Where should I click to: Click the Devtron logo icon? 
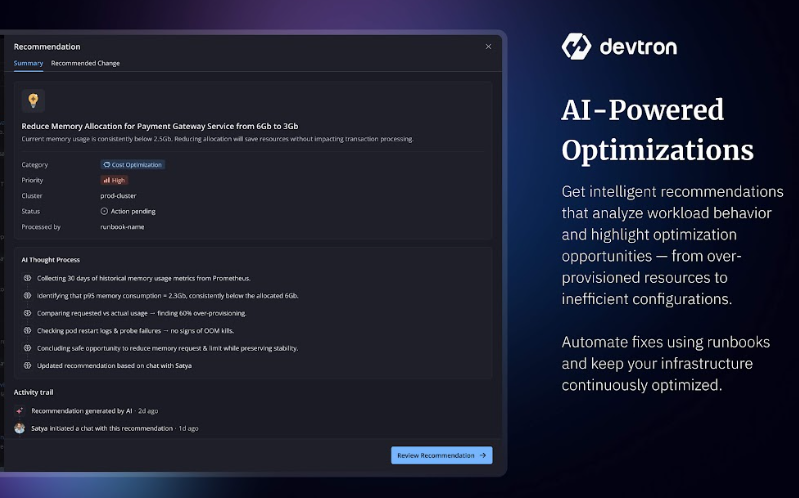coord(576,47)
